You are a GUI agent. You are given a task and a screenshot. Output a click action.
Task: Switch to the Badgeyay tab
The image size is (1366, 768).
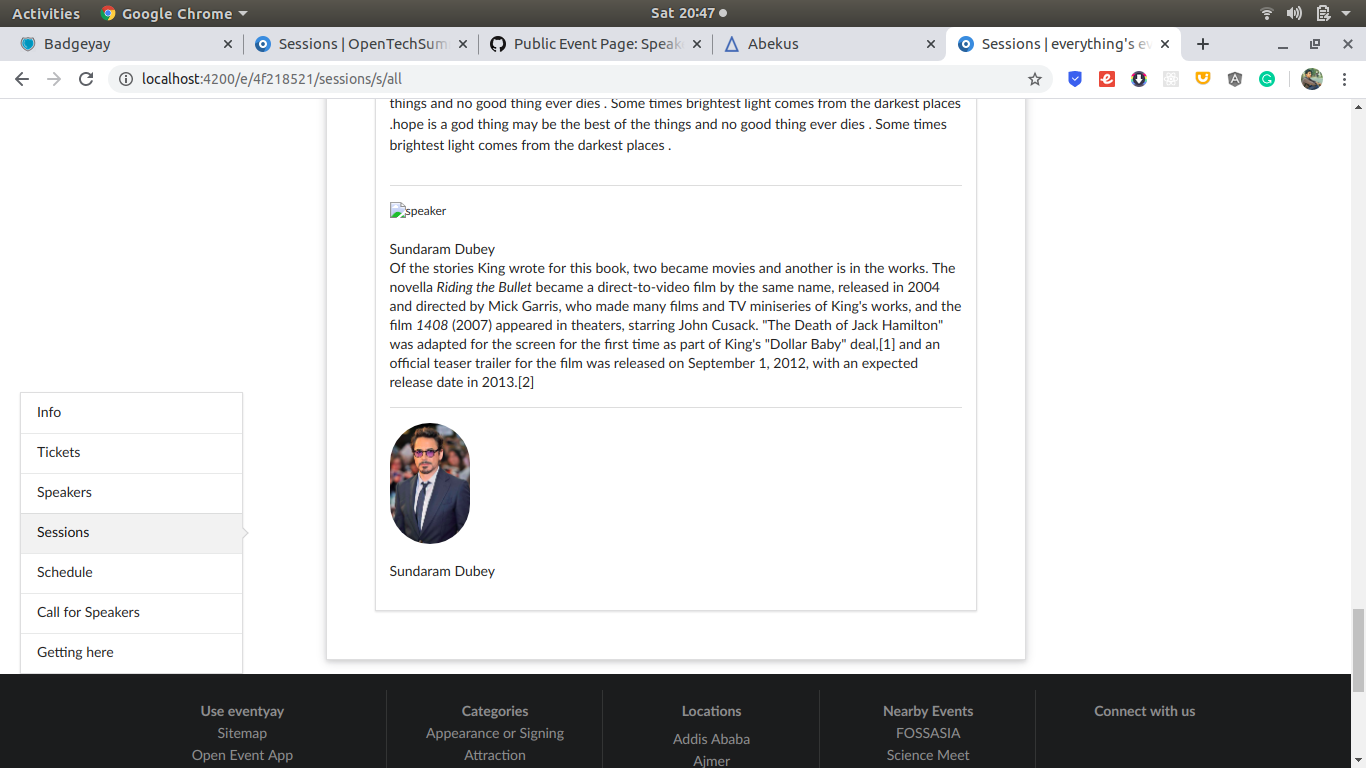[125, 44]
